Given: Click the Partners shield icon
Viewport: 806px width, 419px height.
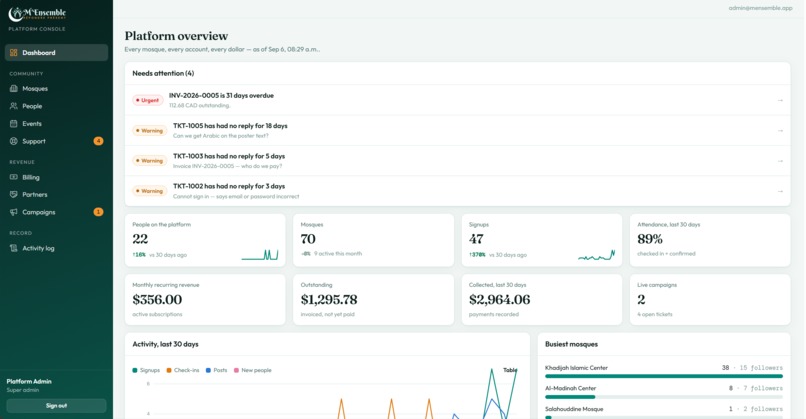Looking at the screenshot, I should 14,194.
